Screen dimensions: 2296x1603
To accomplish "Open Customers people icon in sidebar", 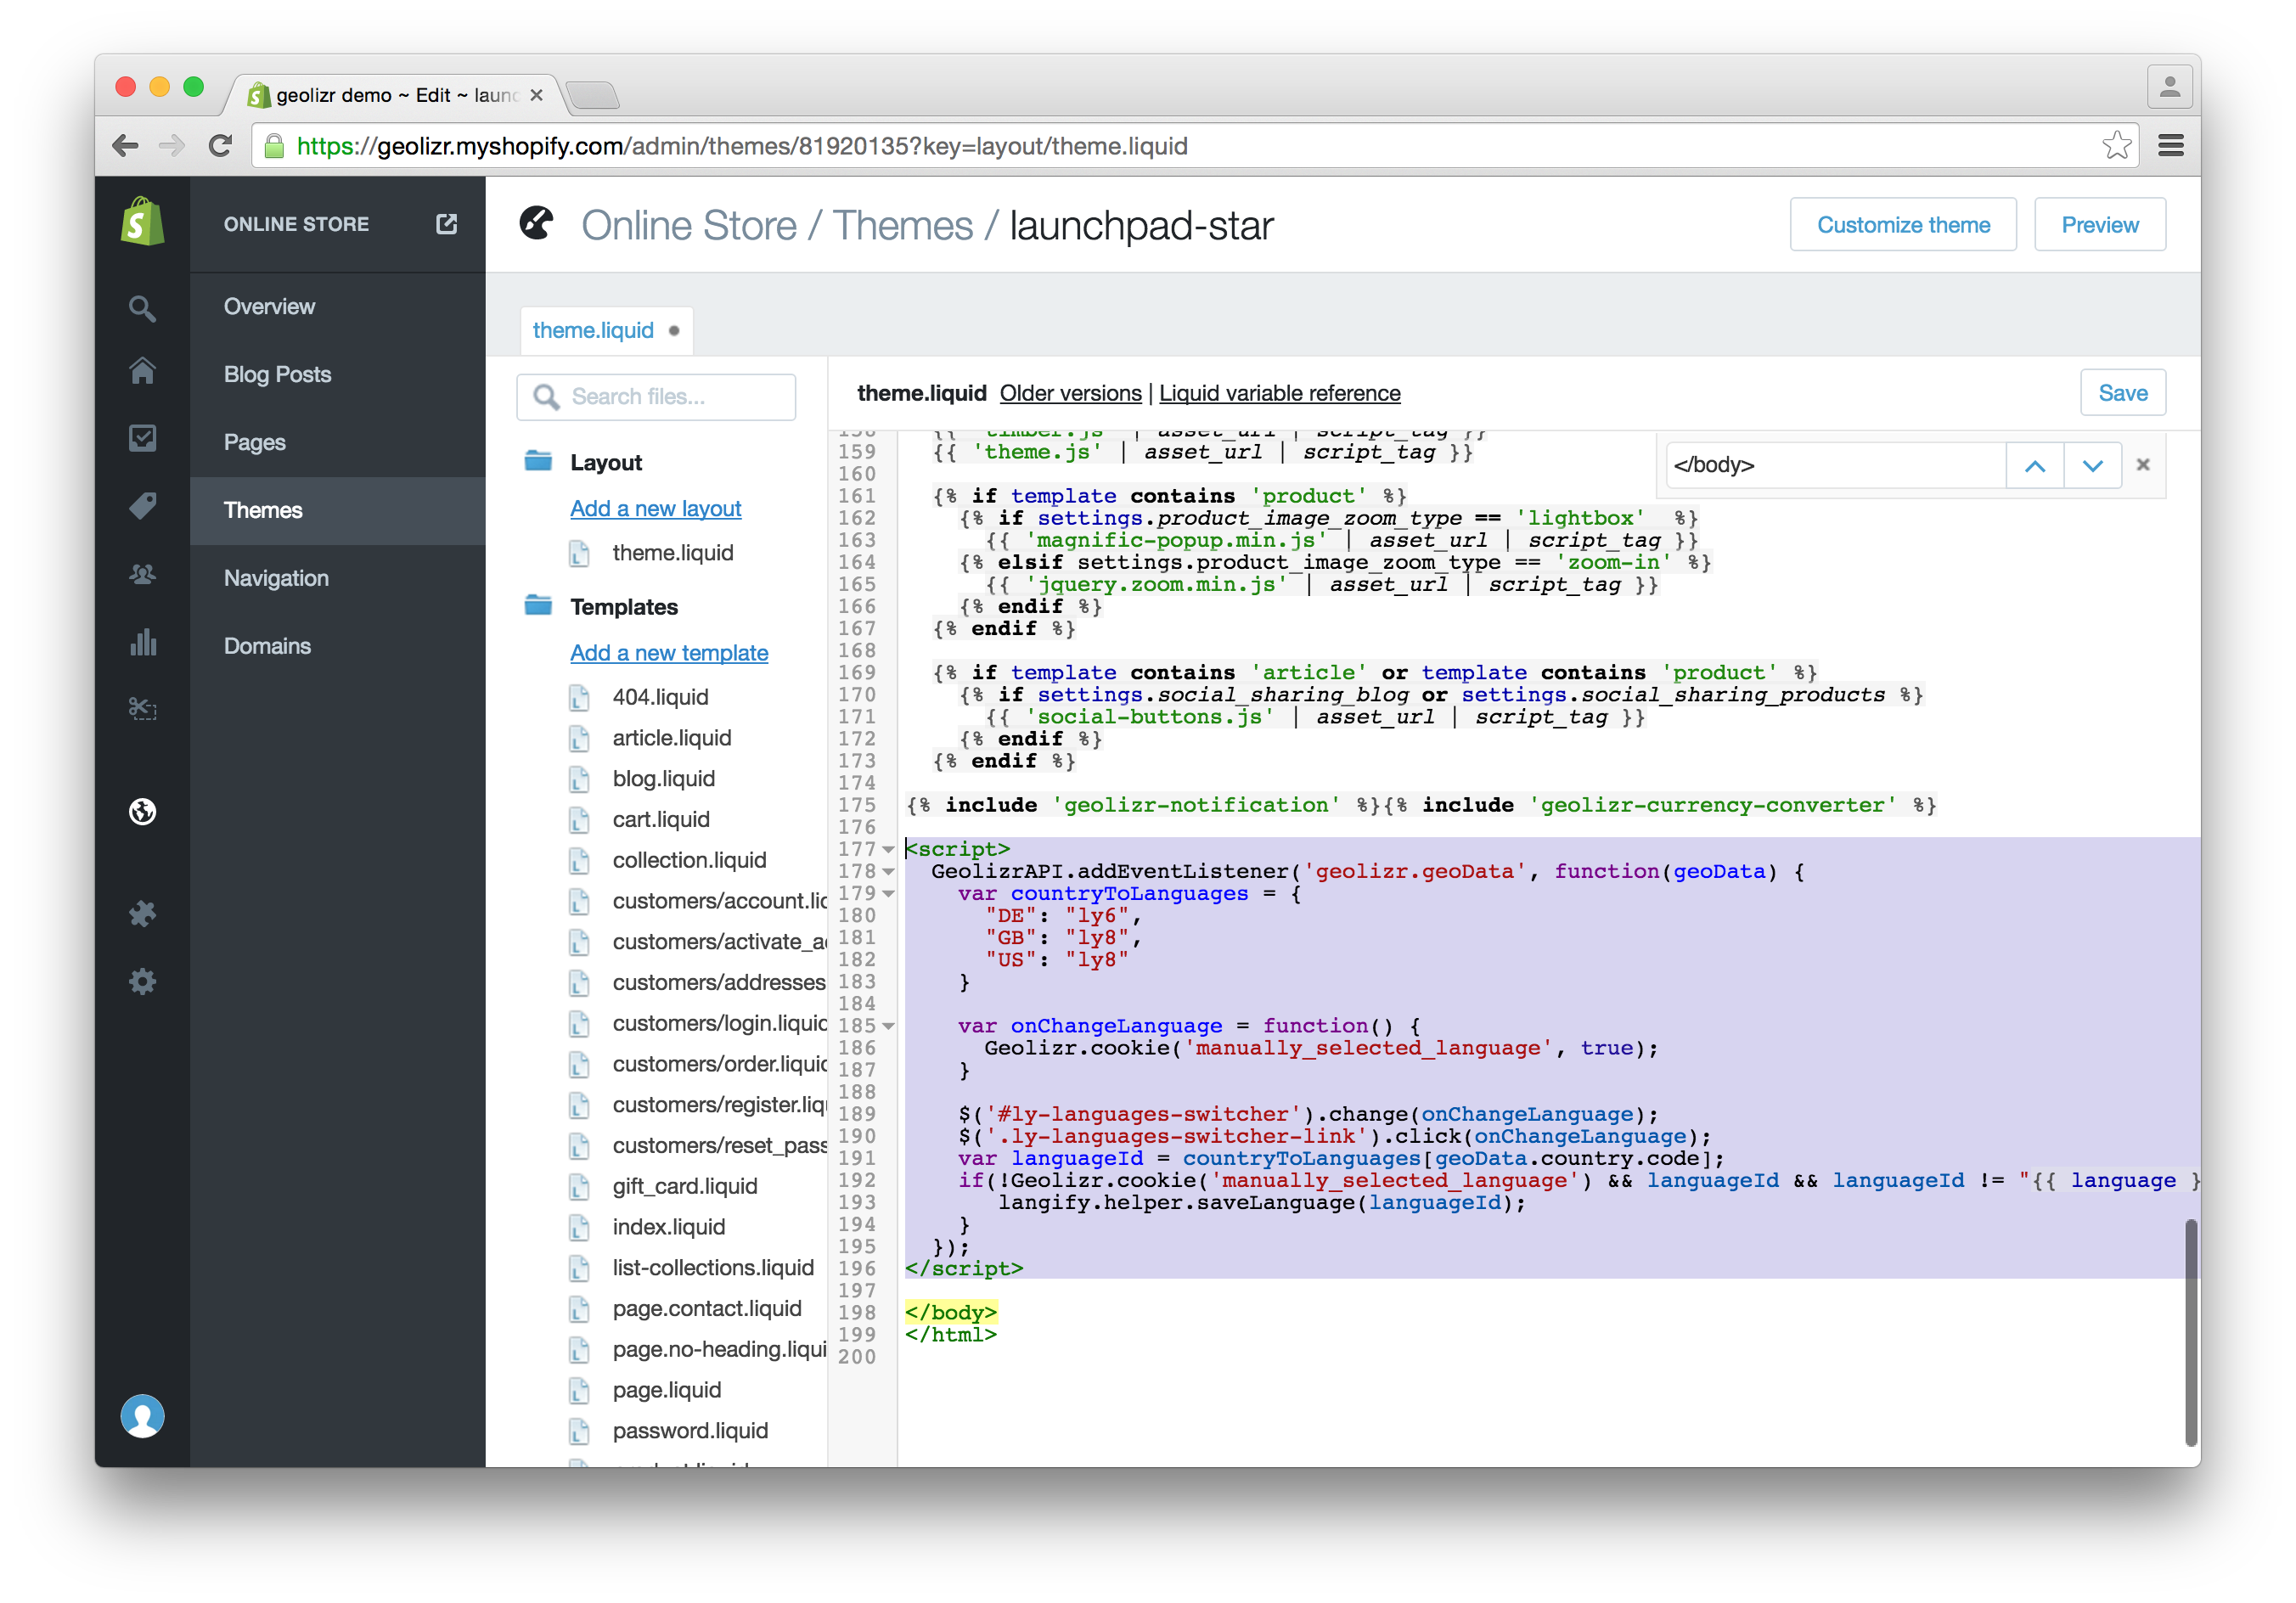I will point(142,575).
